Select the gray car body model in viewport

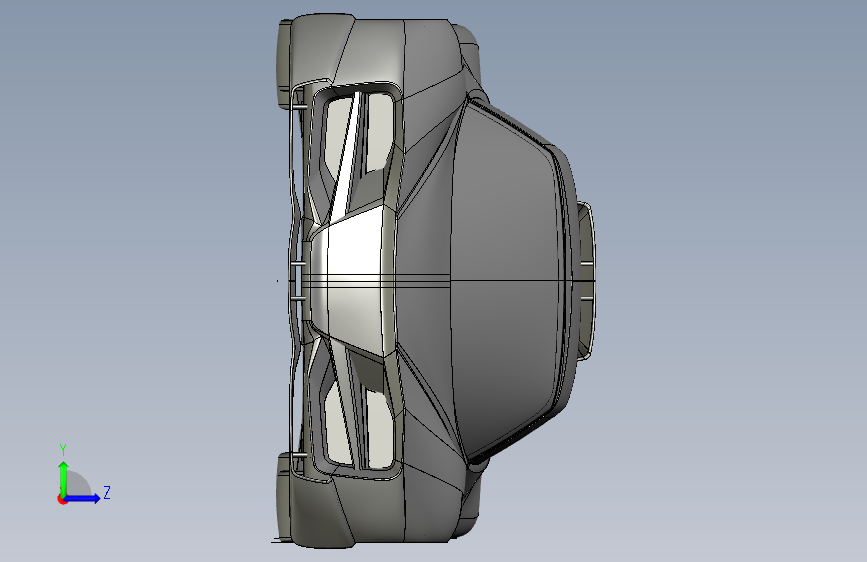(437, 281)
